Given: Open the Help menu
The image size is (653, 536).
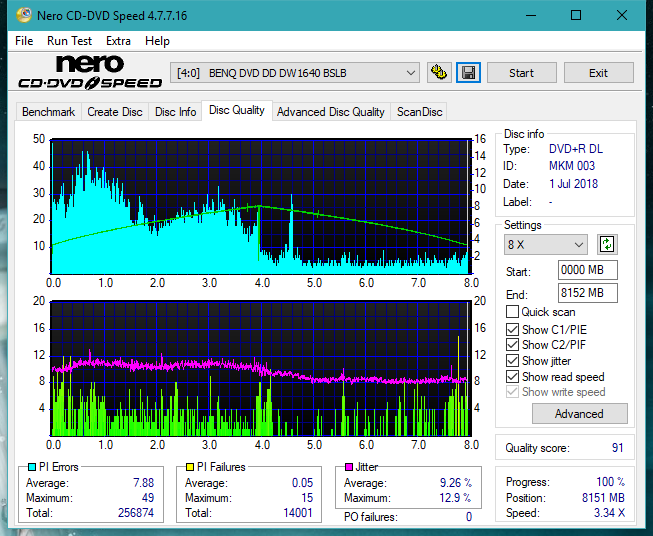Looking at the screenshot, I should (x=157, y=41).
